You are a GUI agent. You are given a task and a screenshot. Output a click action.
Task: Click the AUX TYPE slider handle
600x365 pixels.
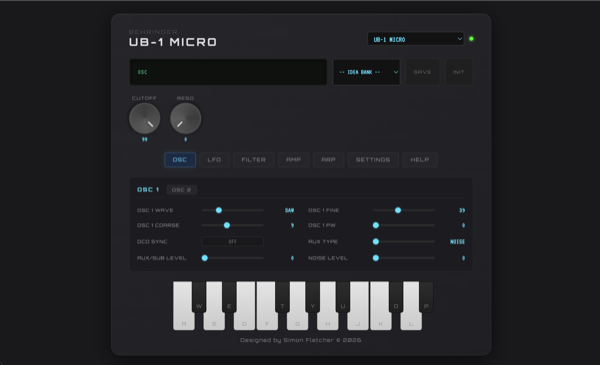click(x=376, y=241)
